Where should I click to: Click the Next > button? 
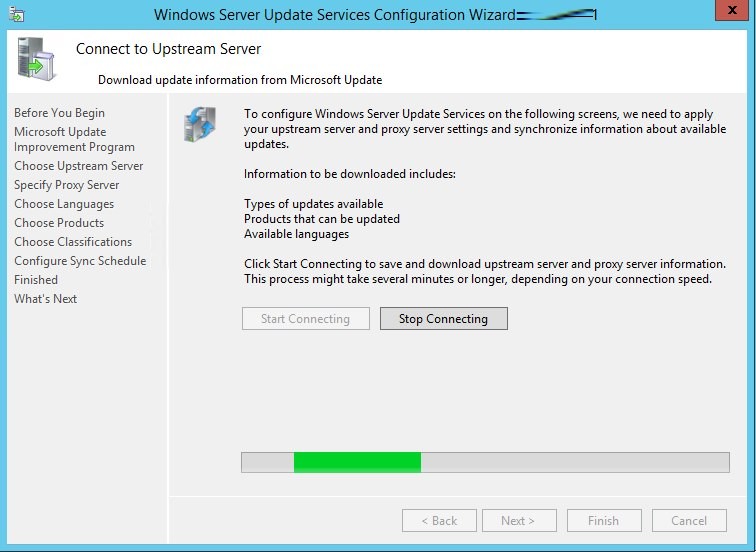pyautogui.click(x=518, y=520)
